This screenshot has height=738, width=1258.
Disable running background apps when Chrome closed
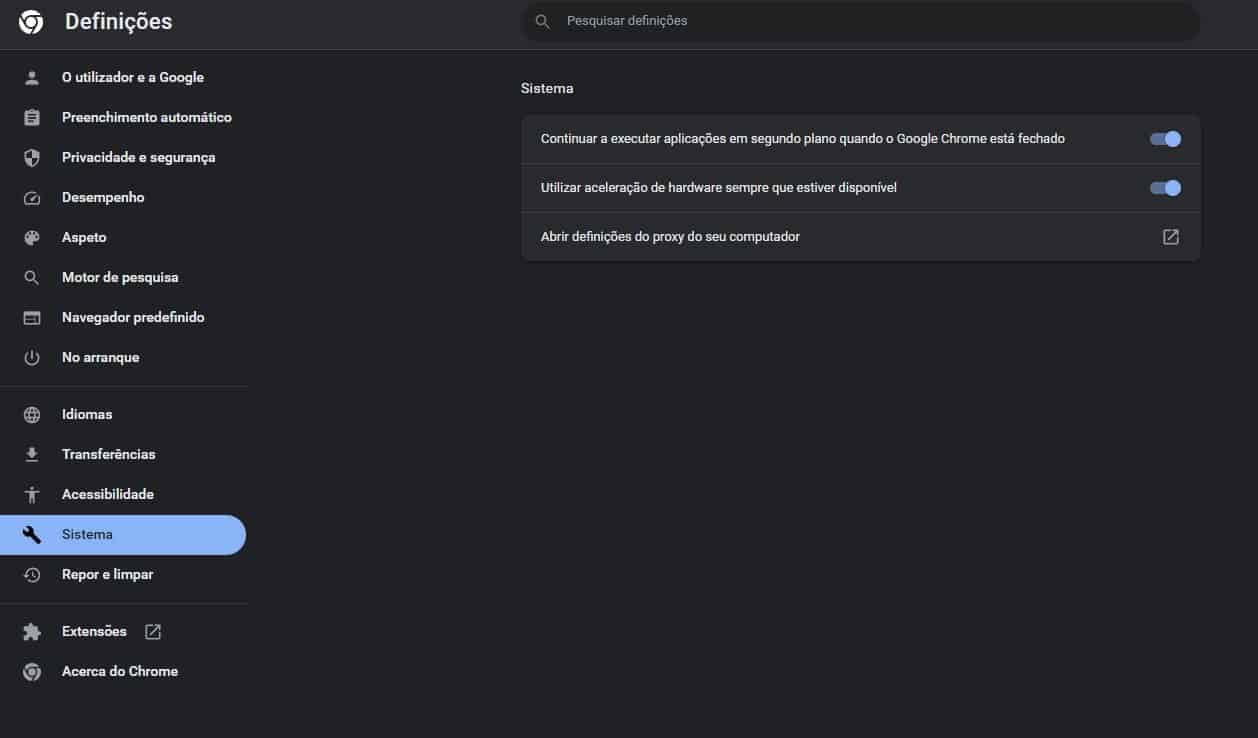[x=1165, y=139]
